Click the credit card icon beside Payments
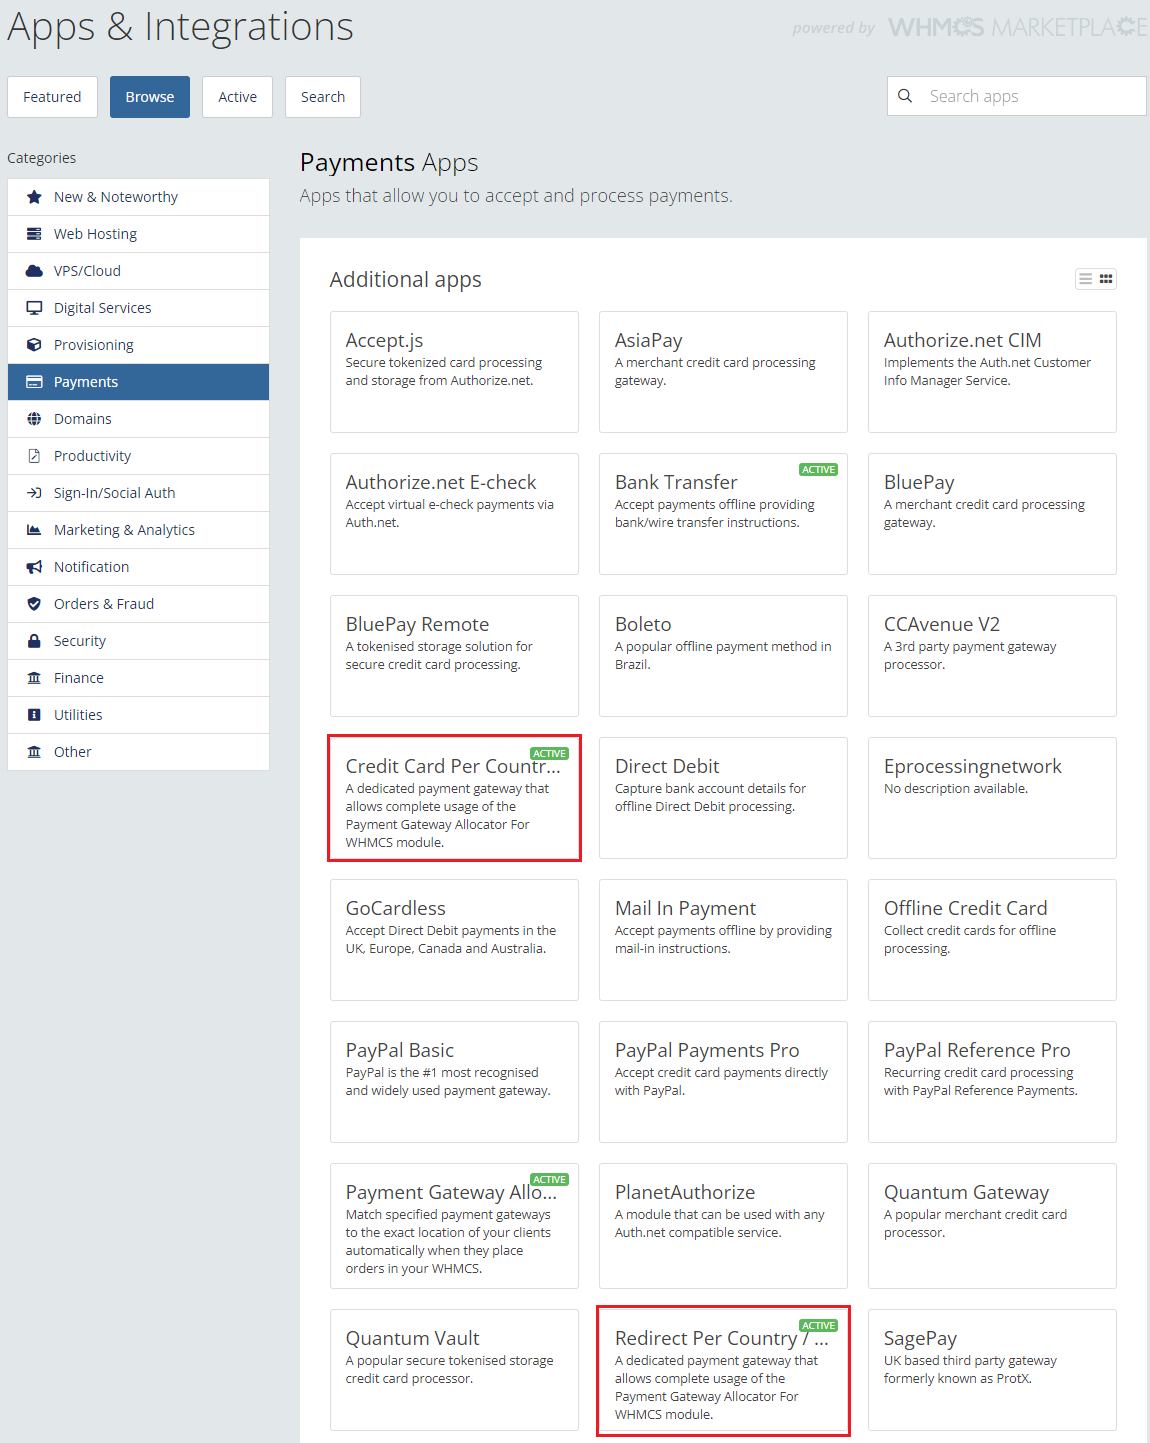 click(x=34, y=382)
